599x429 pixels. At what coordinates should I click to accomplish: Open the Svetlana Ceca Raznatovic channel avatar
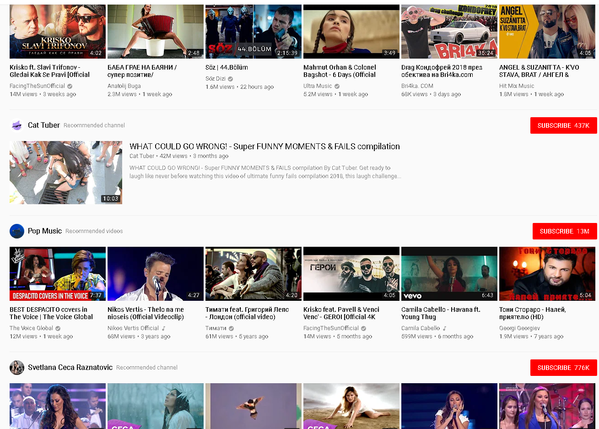click(17, 367)
